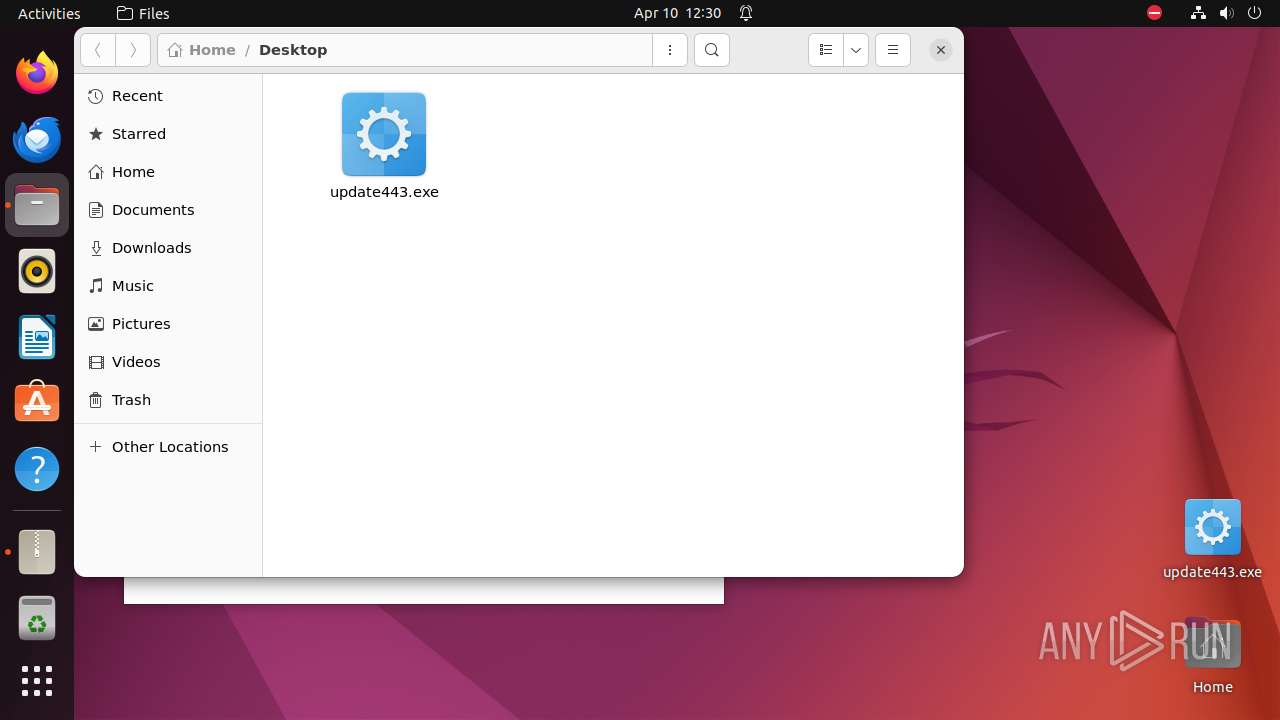Click the notification bell icon
1280x720 pixels.
coord(746,13)
